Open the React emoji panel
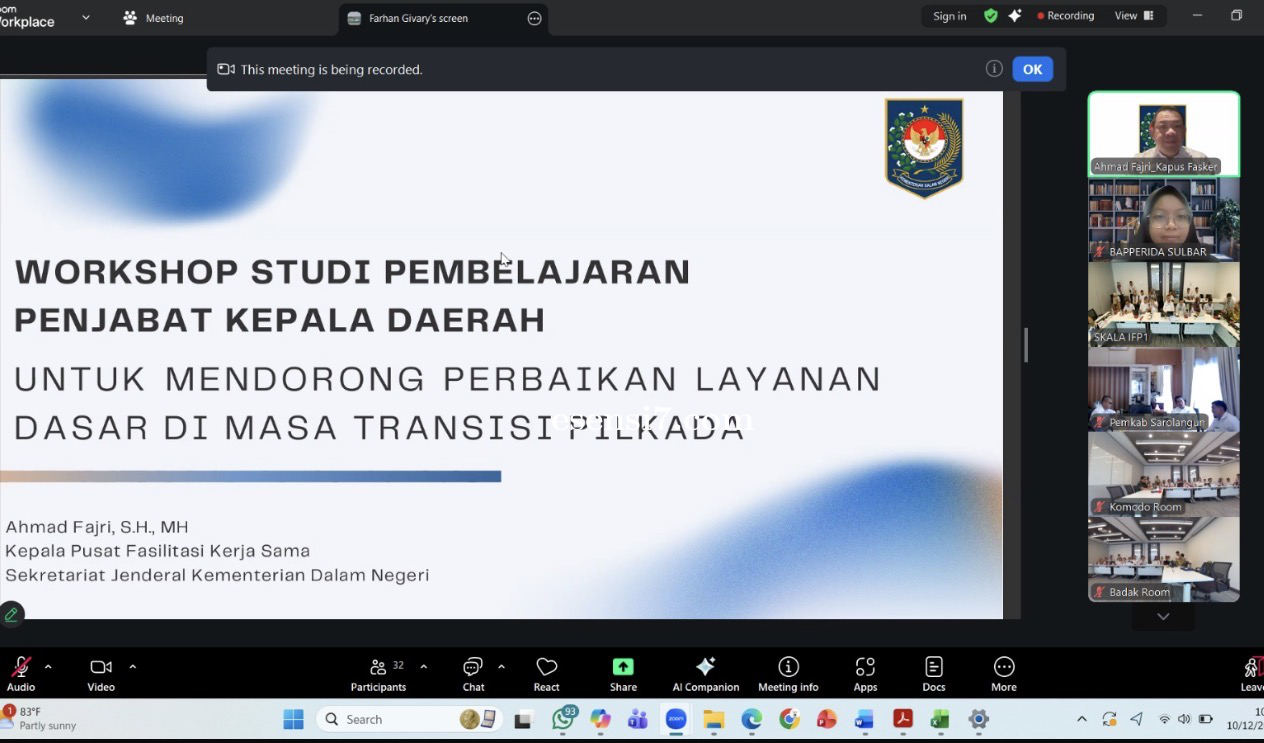Image resolution: width=1264 pixels, height=743 pixels. [x=546, y=672]
